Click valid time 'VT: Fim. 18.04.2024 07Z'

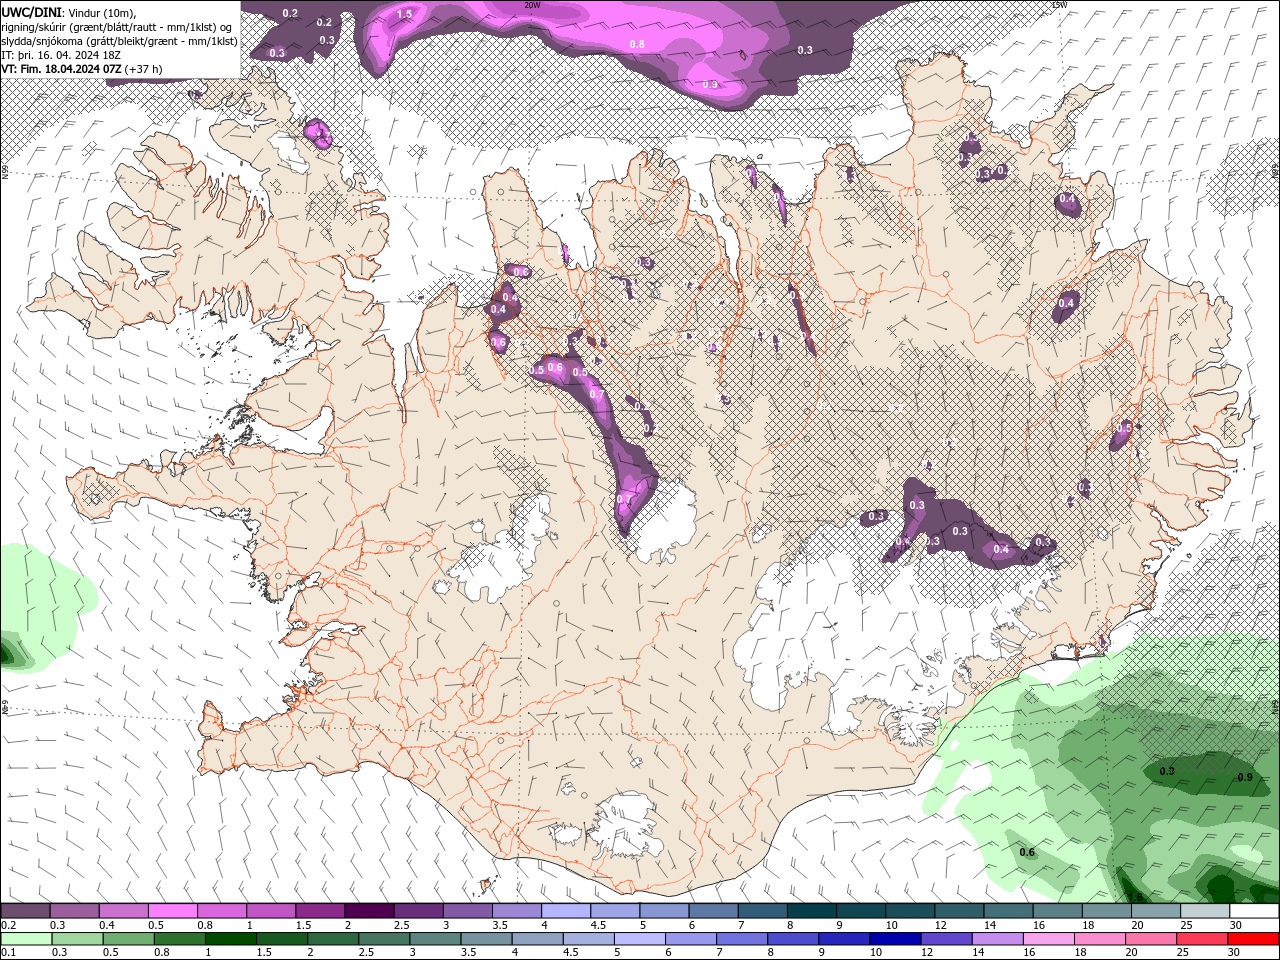coord(62,69)
